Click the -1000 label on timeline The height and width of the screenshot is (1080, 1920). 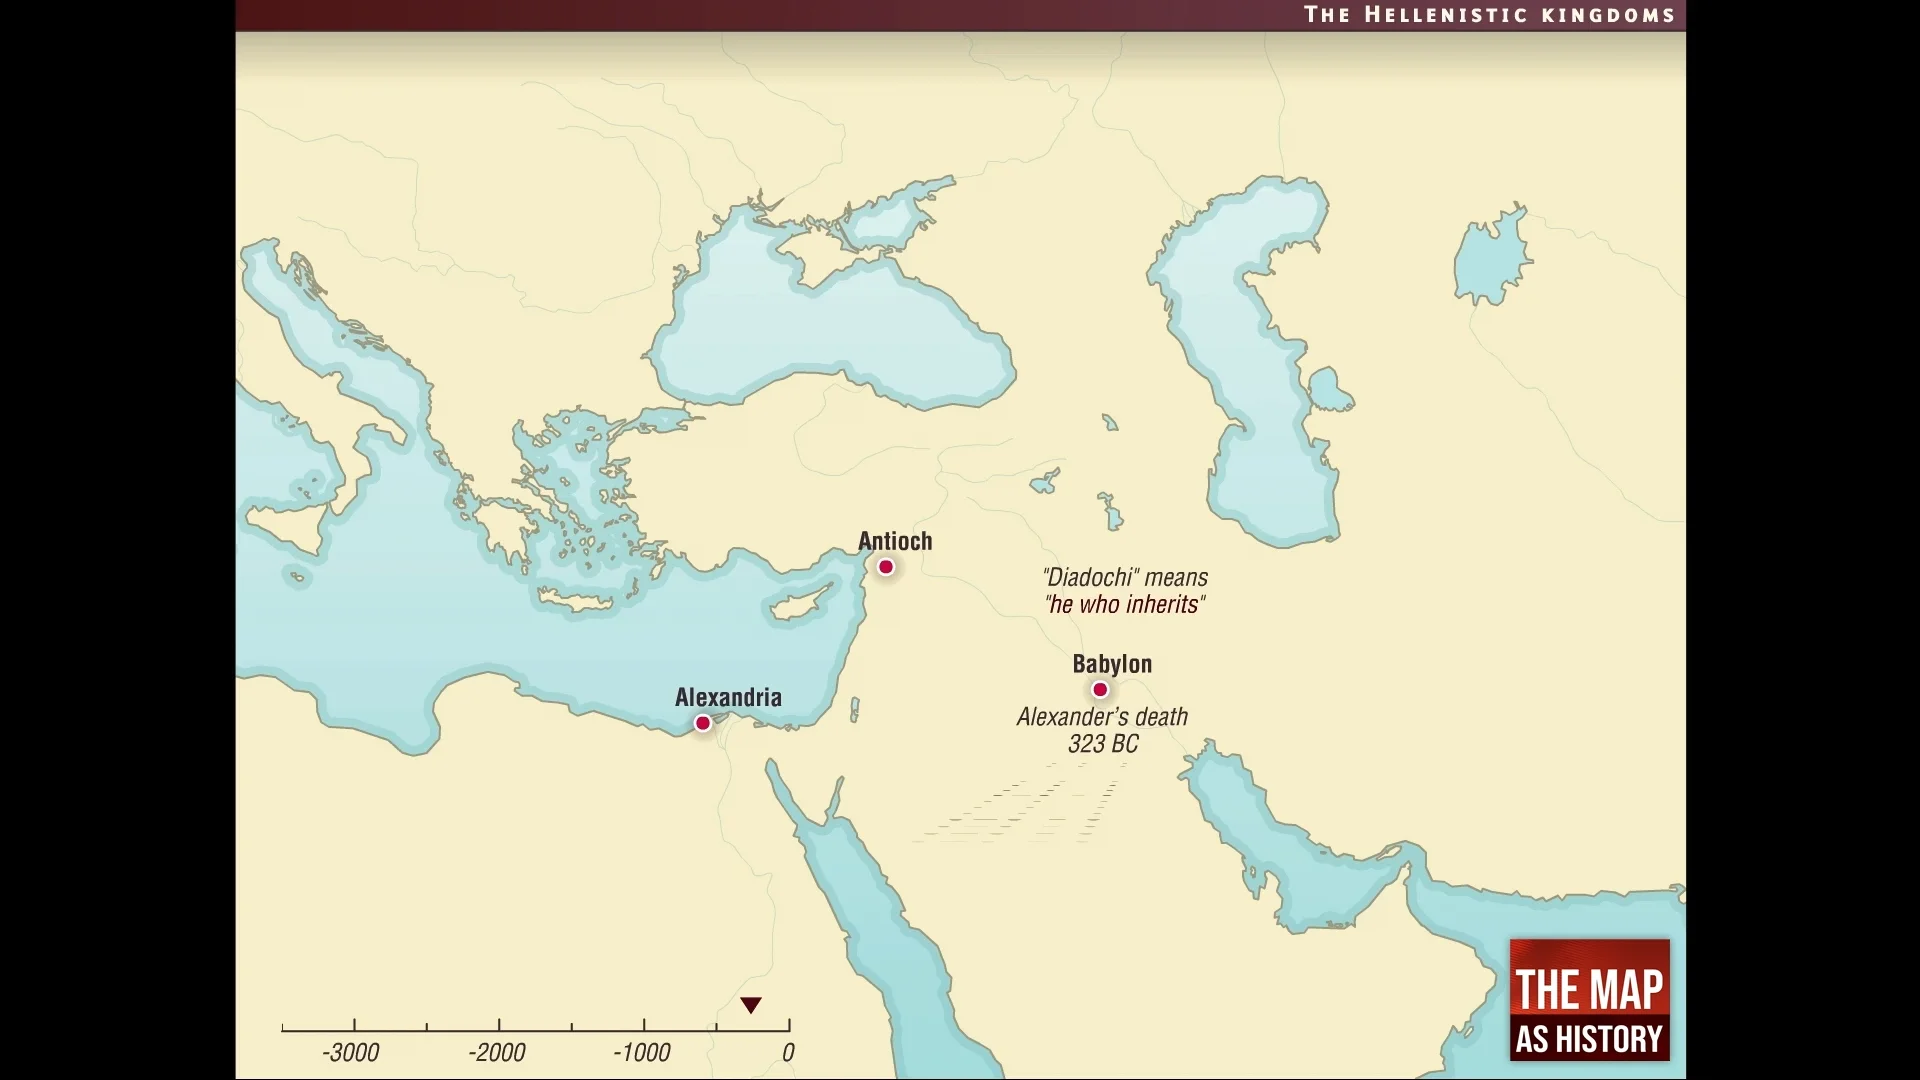(642, 1053)
